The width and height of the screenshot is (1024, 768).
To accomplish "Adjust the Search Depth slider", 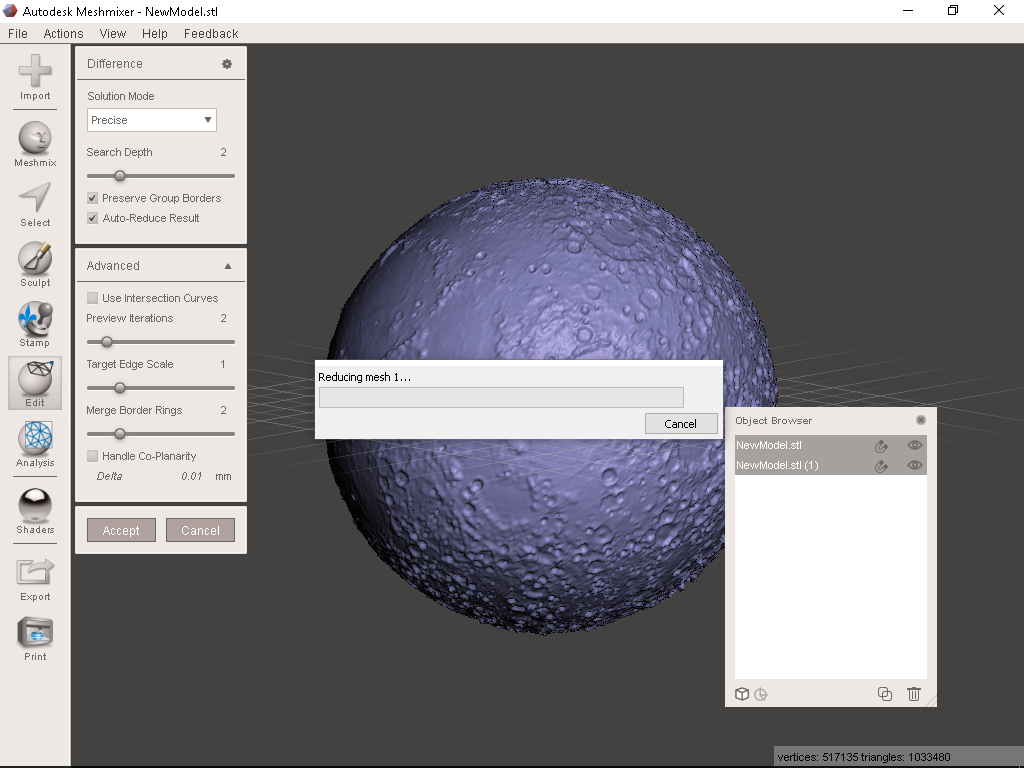I will coord(120,176).
